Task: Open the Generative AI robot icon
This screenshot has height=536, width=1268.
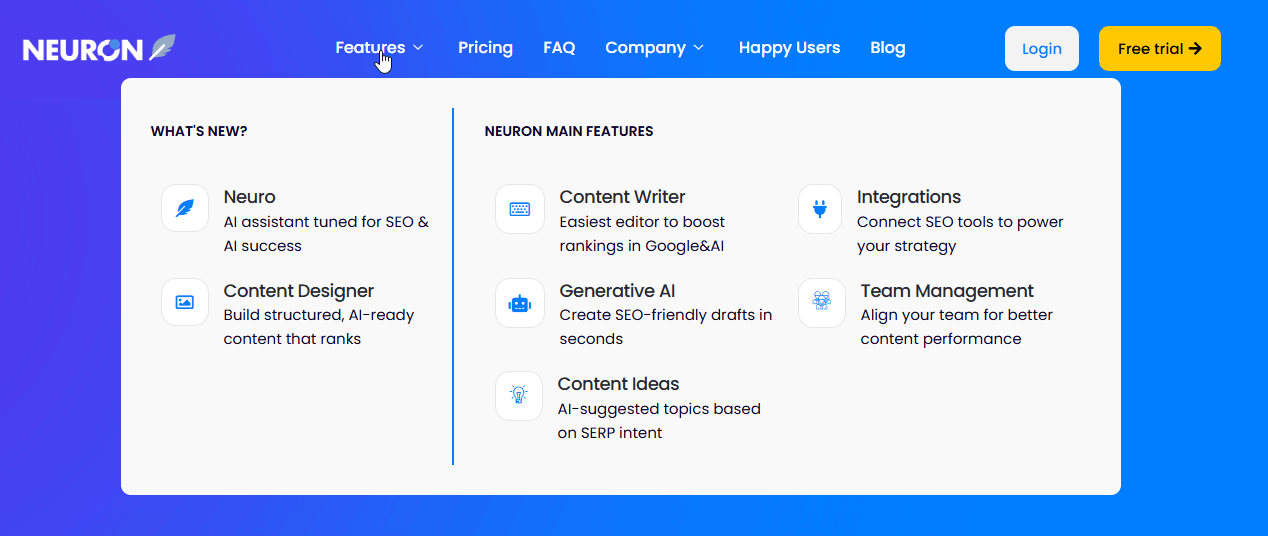Action: [x=520, y=303]
